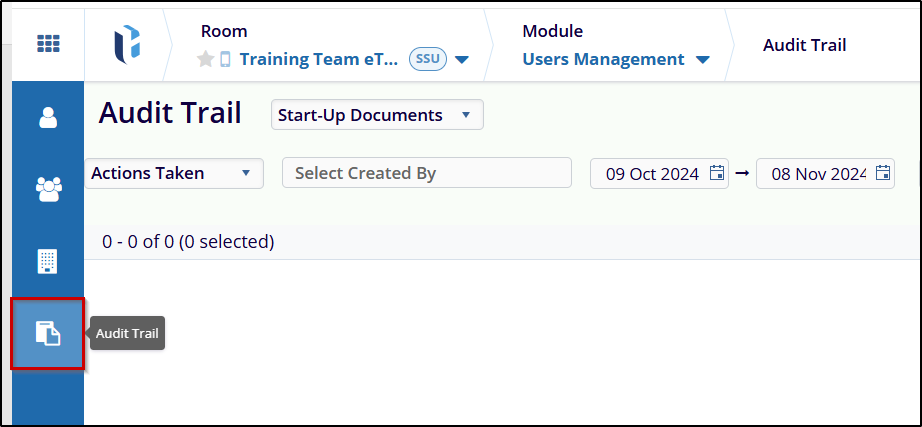Open the Start-Up Documents dropdown
922x427 pixels.
tap(377, 115)
